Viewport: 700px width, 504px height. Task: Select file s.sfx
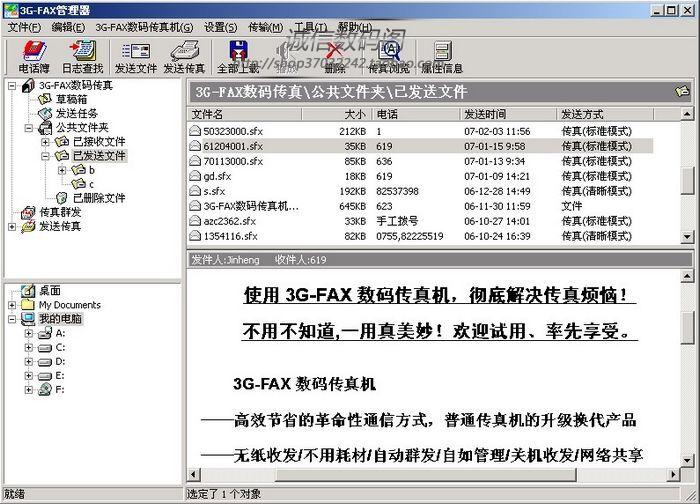click(x=420, y=191)
